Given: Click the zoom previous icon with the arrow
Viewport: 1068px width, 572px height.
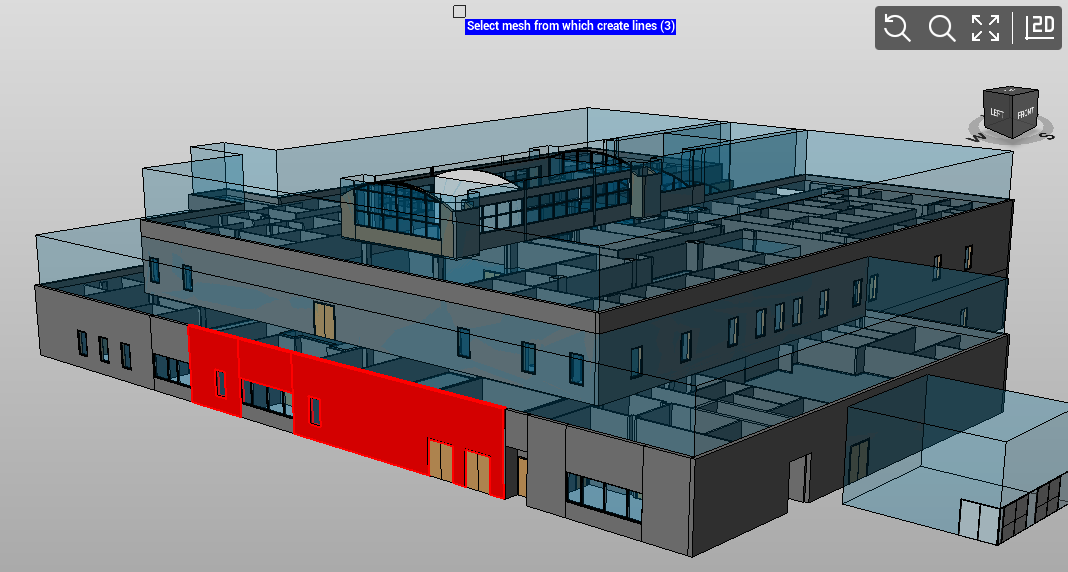Looking at the screenshot, I should 897,28.
